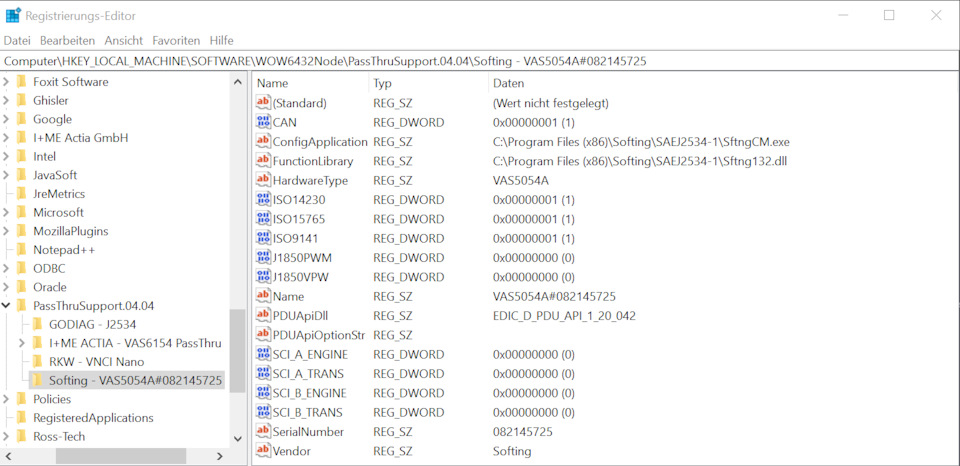The width and height of the screenshot is (960, 466).
Task: Select the JreMetrics key
Action: pyautogui.click(x=59, y=194)
